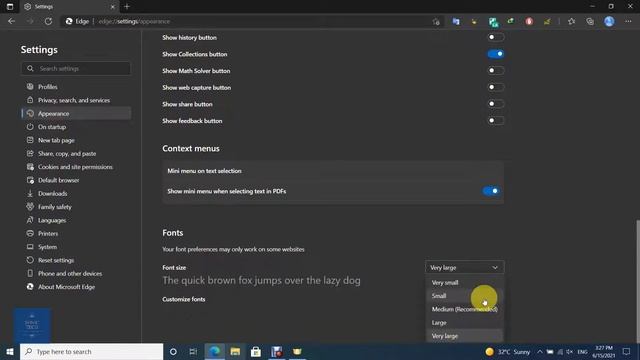640x360 pixels.
Task: Open the tab actions menu icon
Action: (x=10, y=7)
